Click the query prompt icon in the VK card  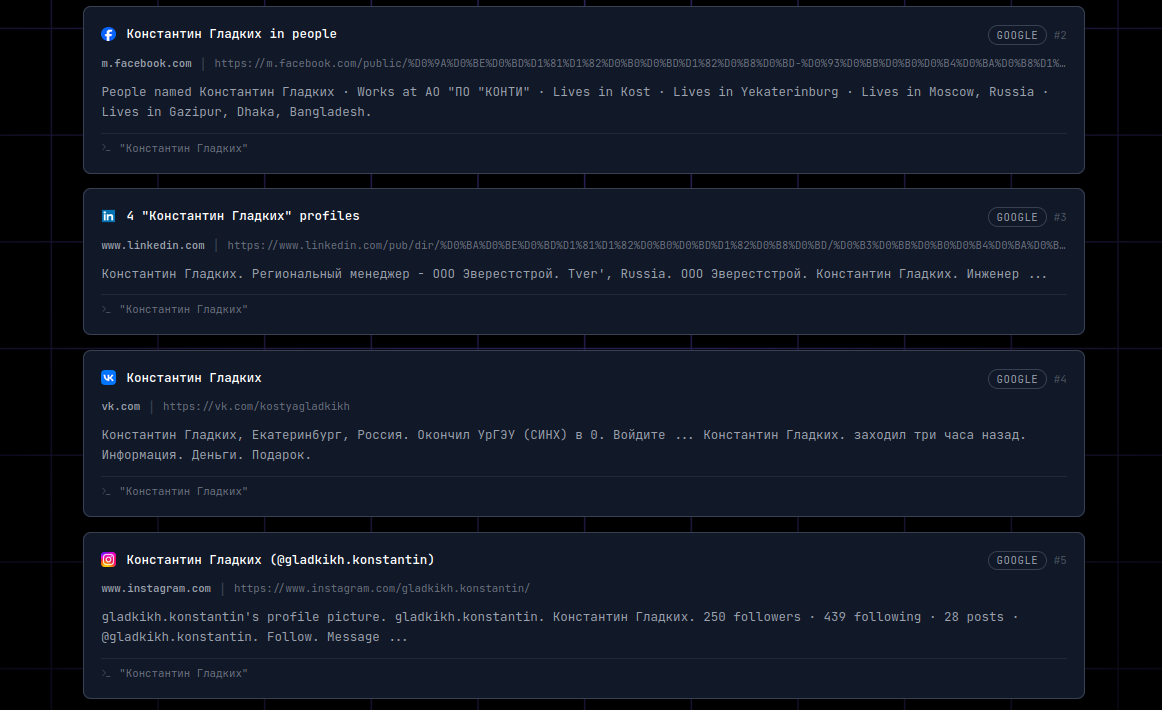(x=106, y=492)
